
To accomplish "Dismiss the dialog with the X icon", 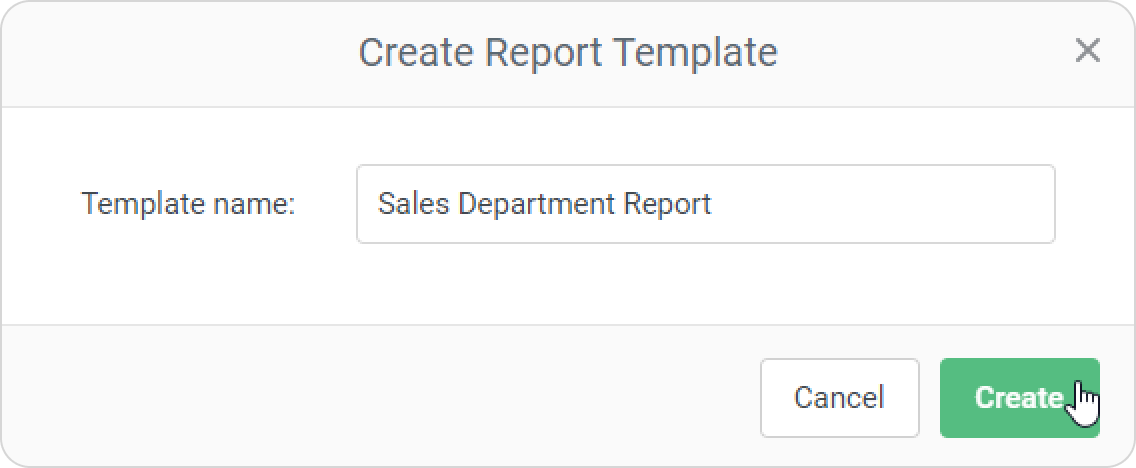I will (x=1087, y=51).
